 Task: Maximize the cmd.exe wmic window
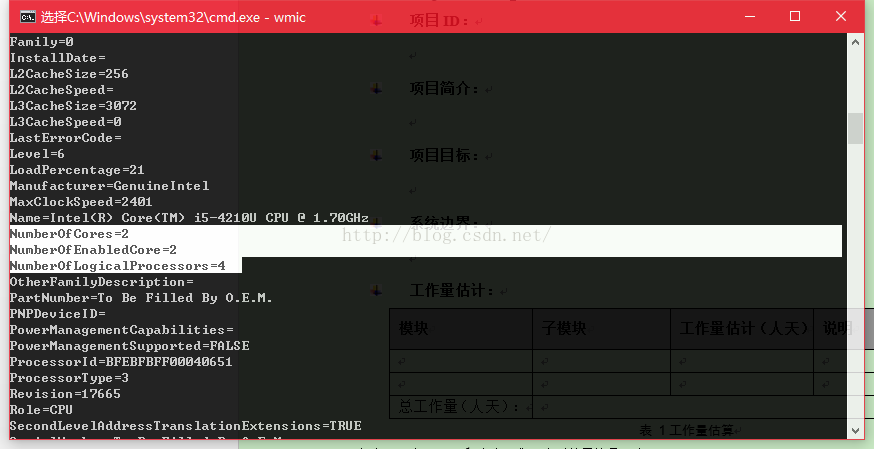(795, 17)
